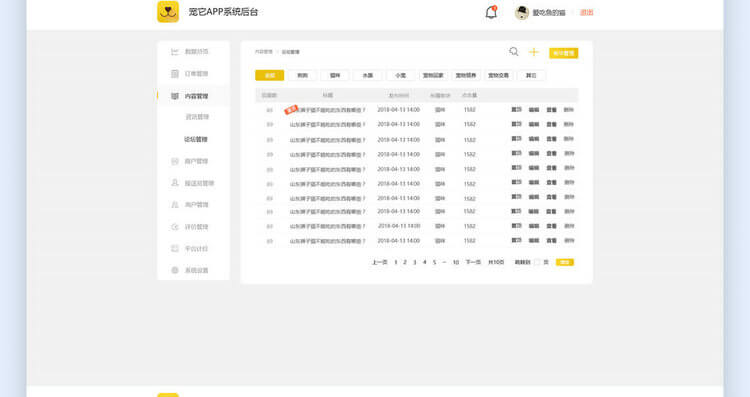
Task: Open 商户管理 in the sidebar
Action: click(196, 161)
